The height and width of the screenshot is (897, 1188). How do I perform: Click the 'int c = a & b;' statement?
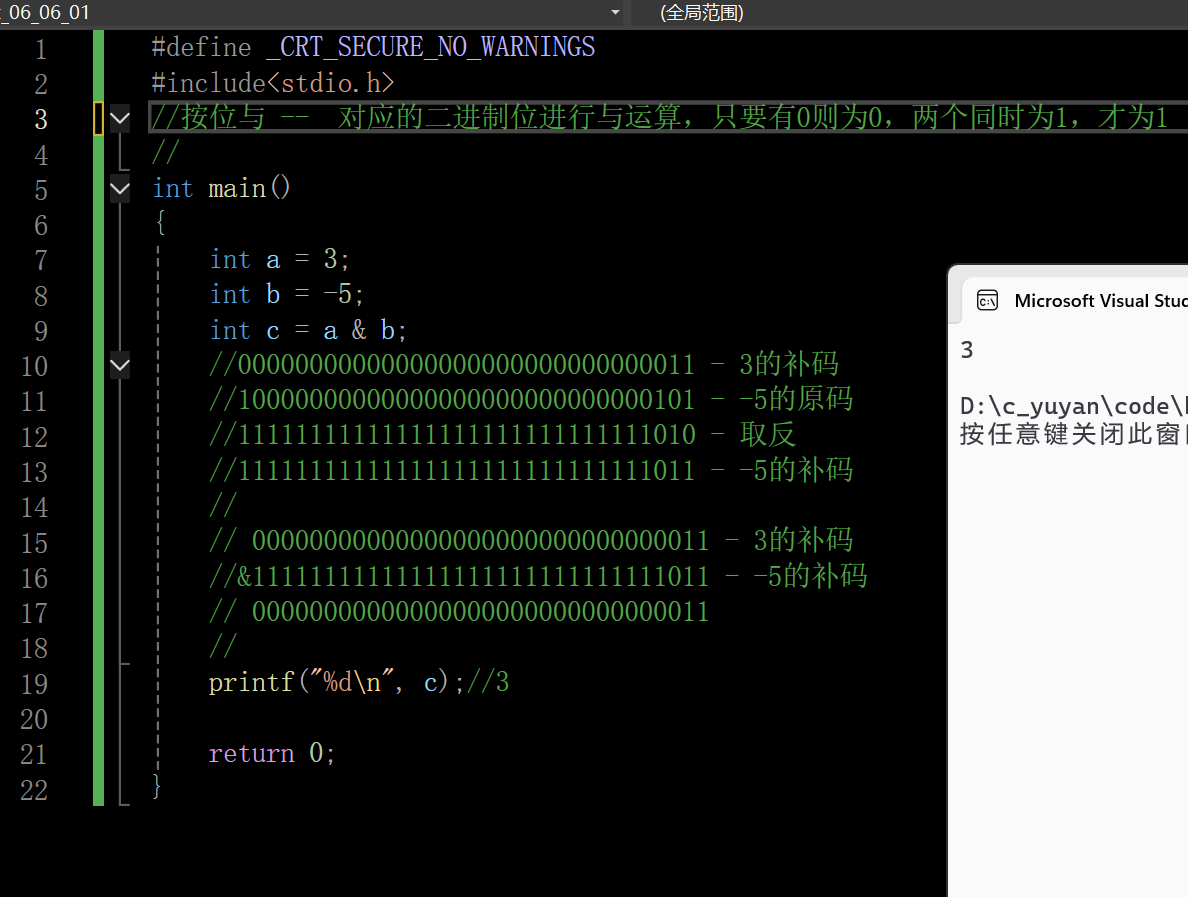(308, 330)
